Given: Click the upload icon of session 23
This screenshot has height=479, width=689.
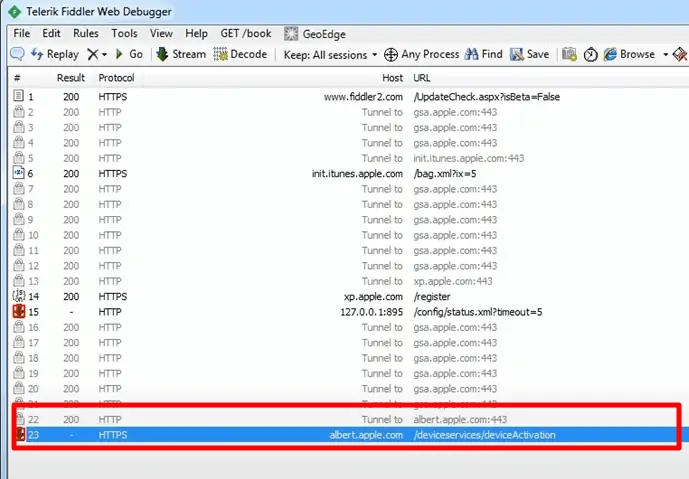Looking at the screenshot, I should (20, 434).
